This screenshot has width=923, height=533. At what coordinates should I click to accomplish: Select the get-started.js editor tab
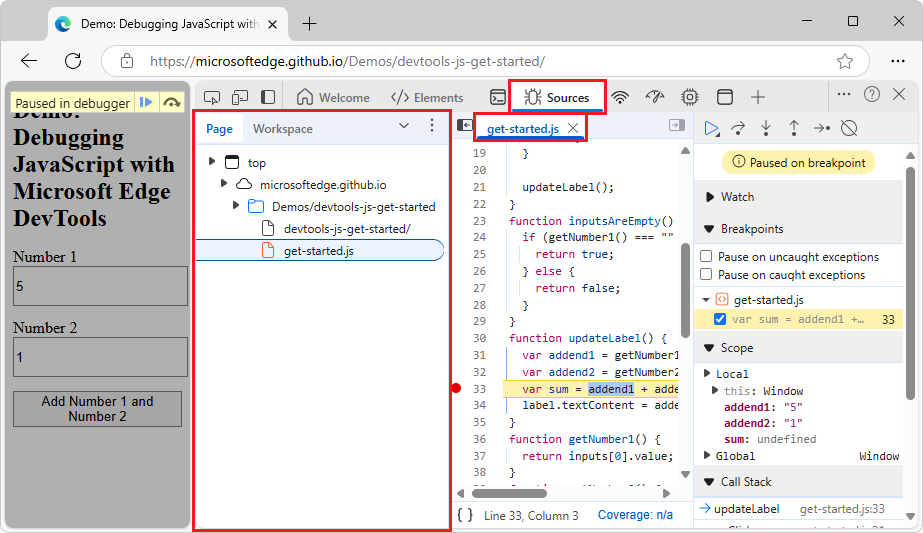click(523, 128)
